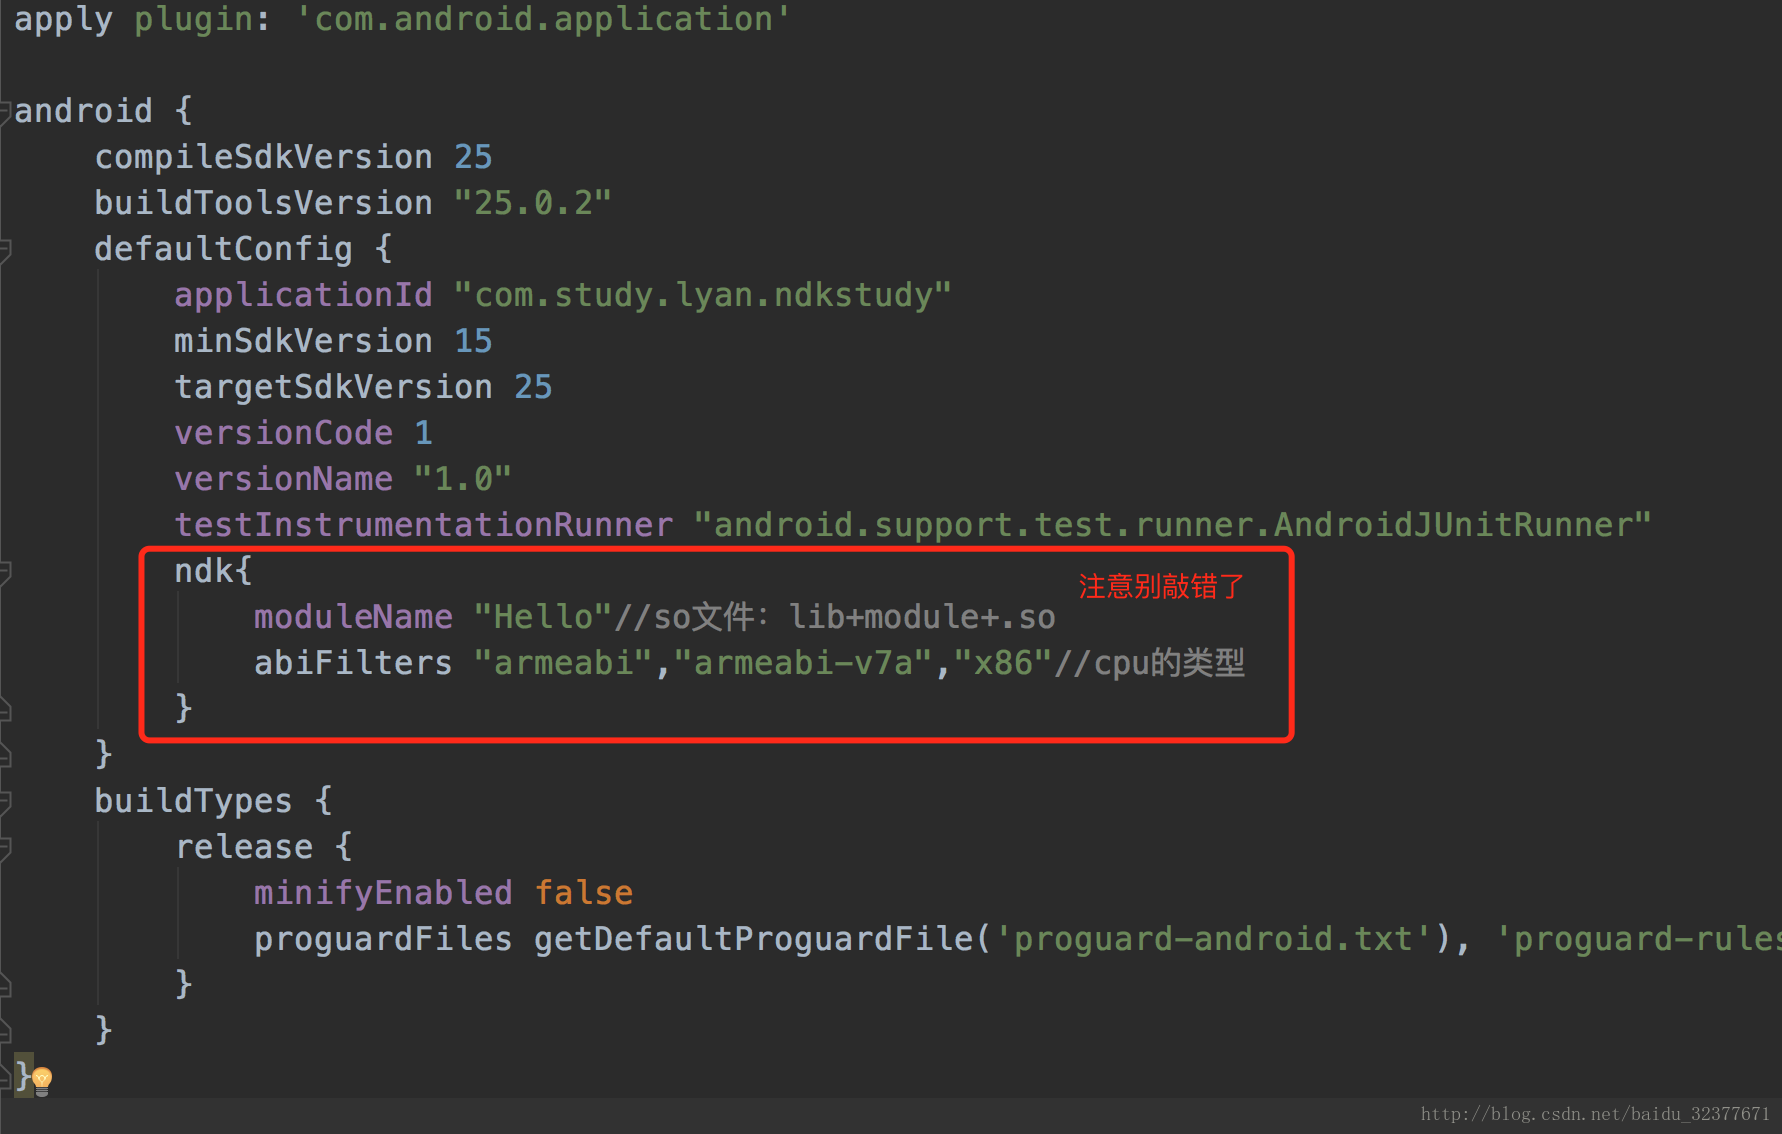Collapse the android block fold marker
This screenshot has height=1134, width=1782.
click(x=4, y=111)
